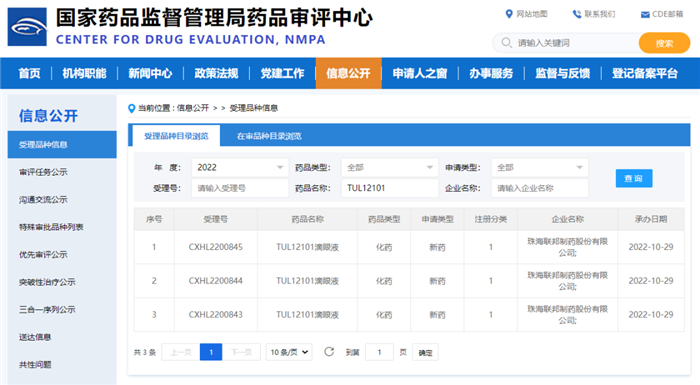Open the 10 条/页 page size dropdown

click(x=289, y=352)
